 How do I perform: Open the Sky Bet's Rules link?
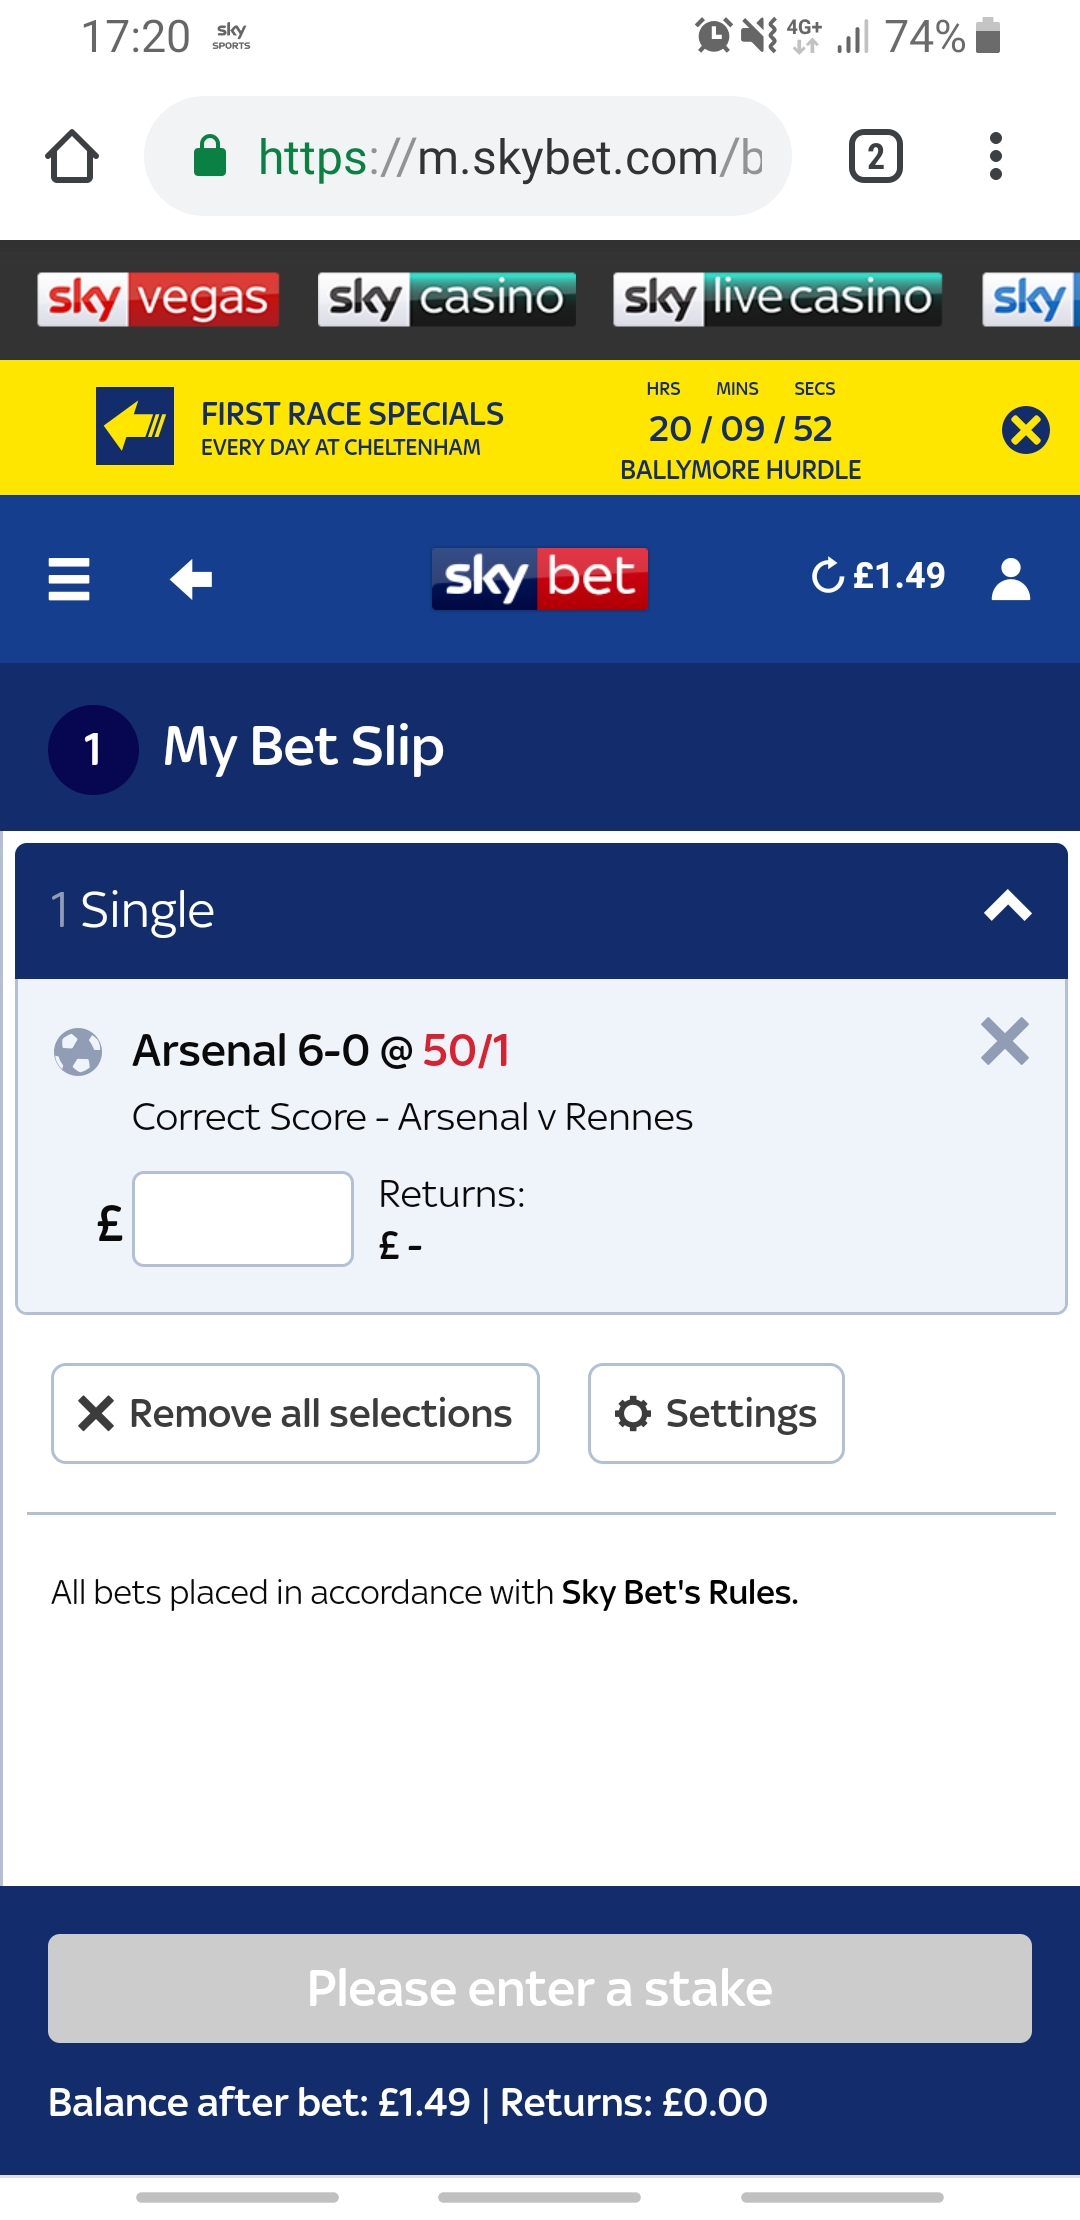pos(680,1592)
